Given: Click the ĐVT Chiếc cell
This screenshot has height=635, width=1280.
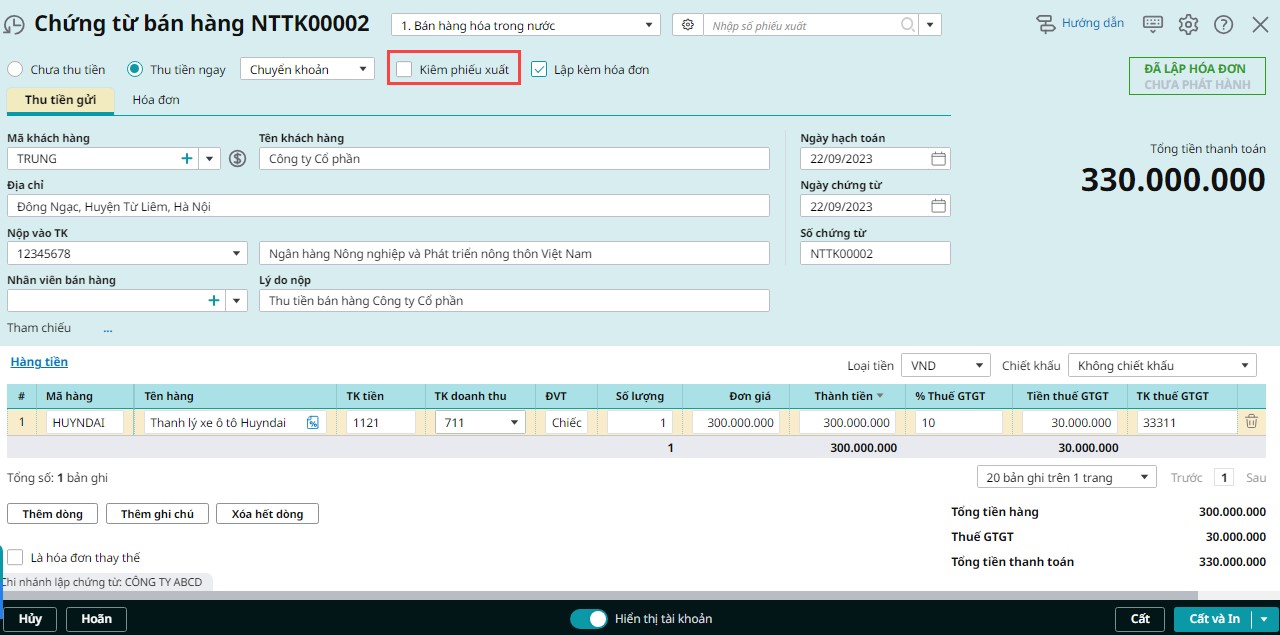Looking at the screenshot, I should [566, 423].
